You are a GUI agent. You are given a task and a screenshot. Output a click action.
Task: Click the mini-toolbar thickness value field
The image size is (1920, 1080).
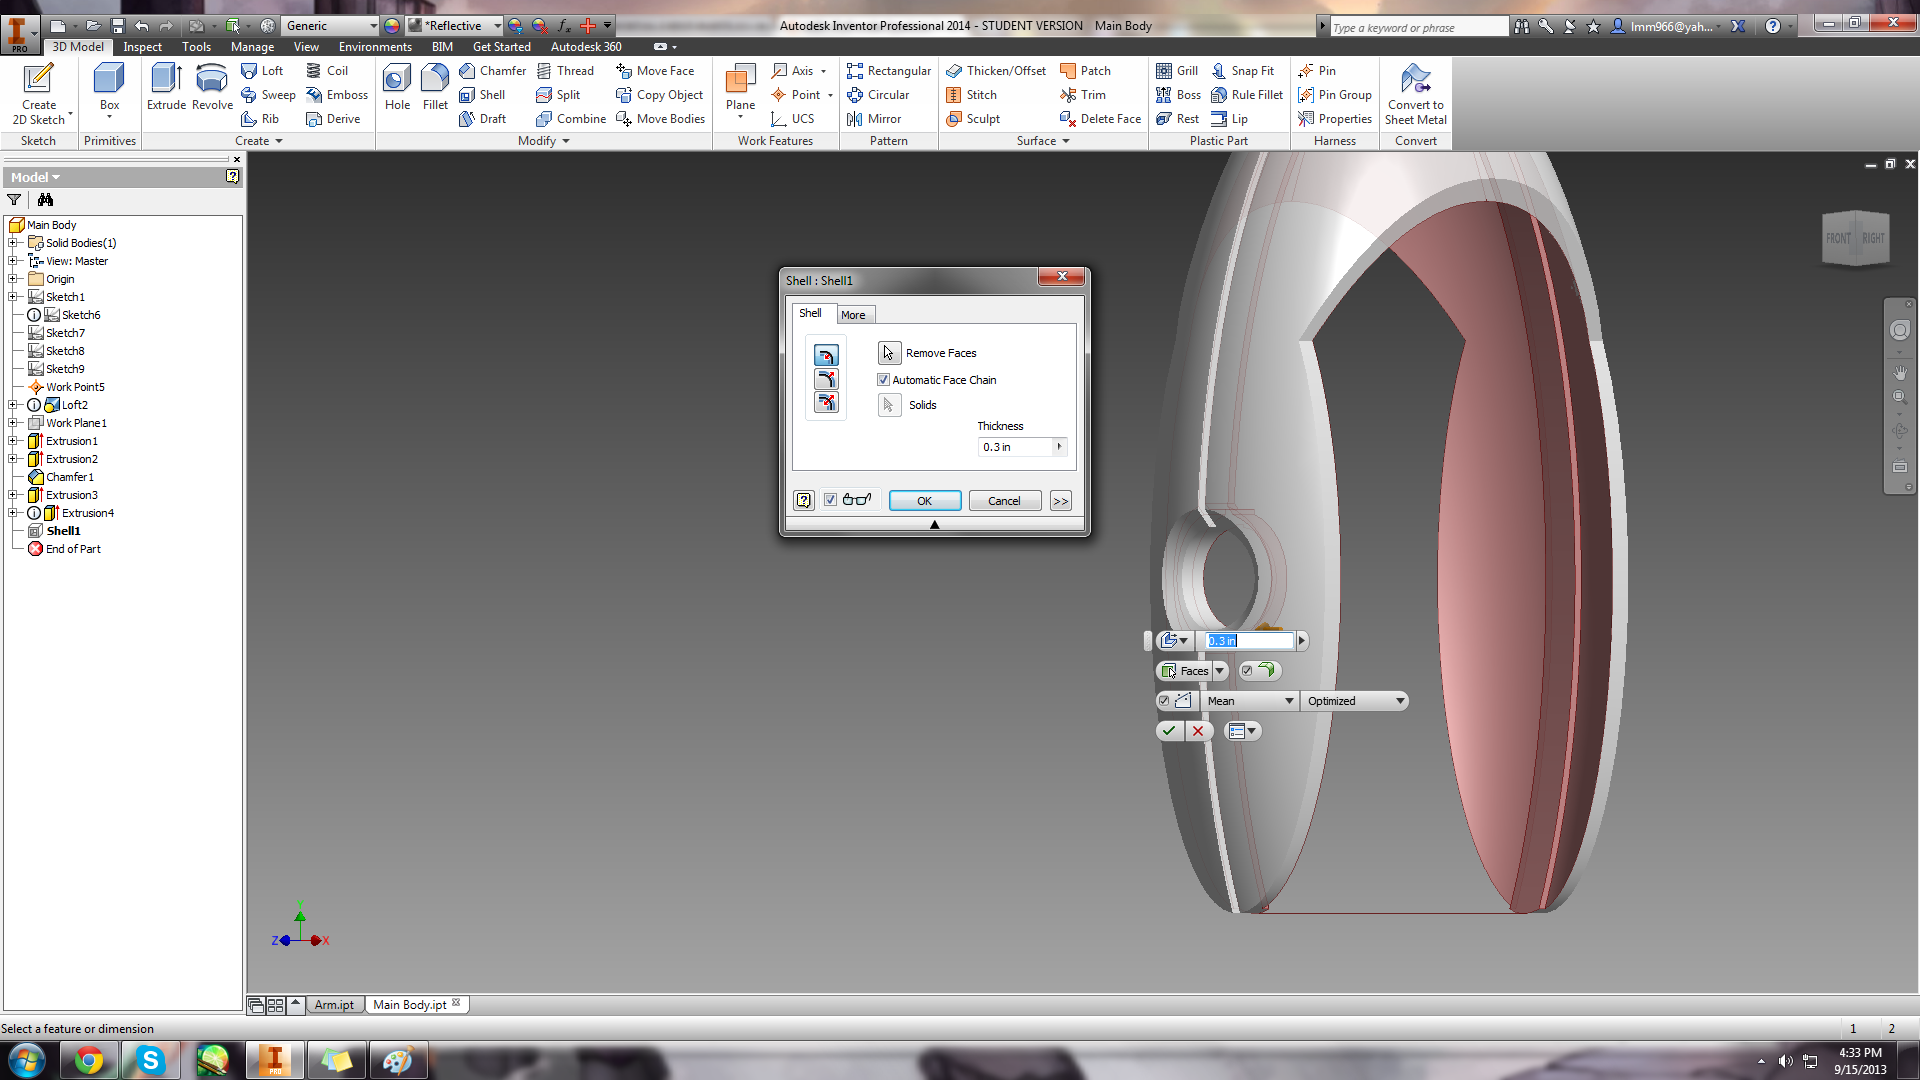click(1249, 641)
